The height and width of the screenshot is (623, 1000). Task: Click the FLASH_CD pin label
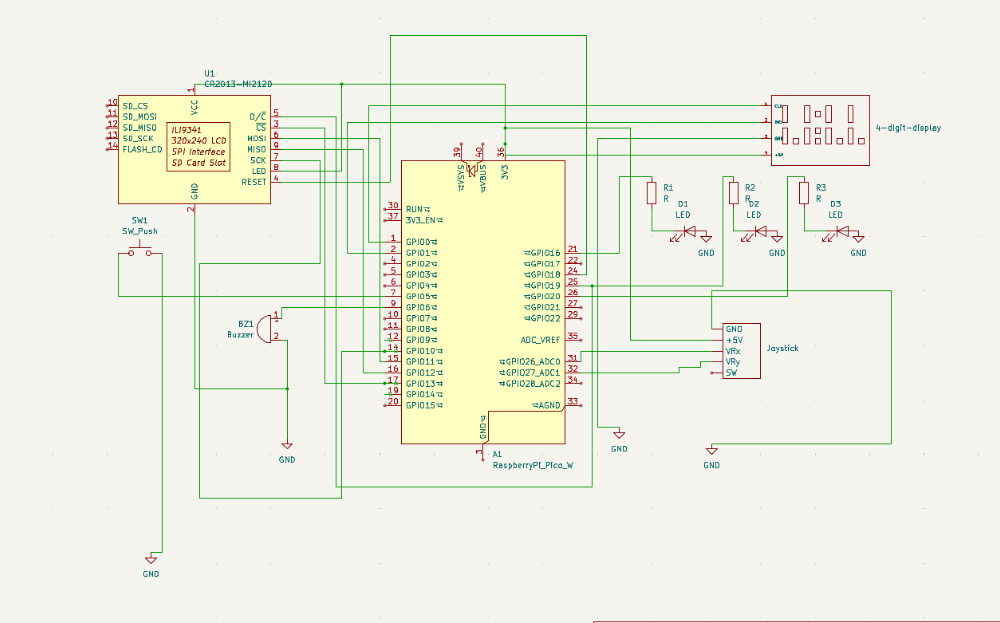142,149
